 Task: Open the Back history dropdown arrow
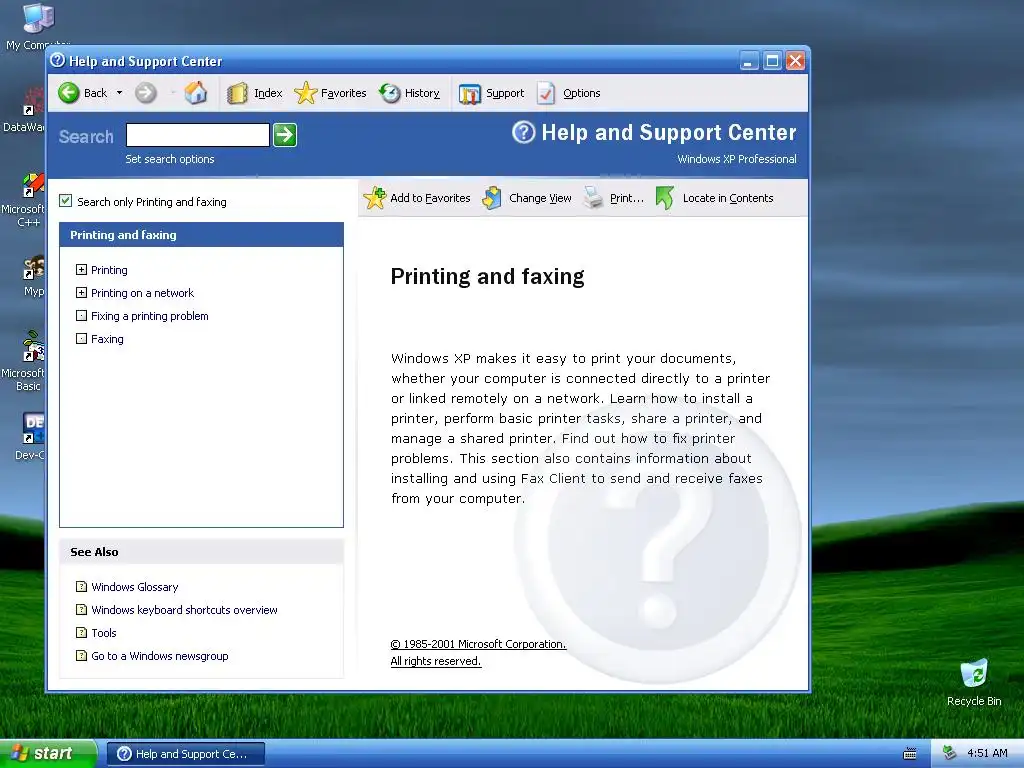(120, 93)
